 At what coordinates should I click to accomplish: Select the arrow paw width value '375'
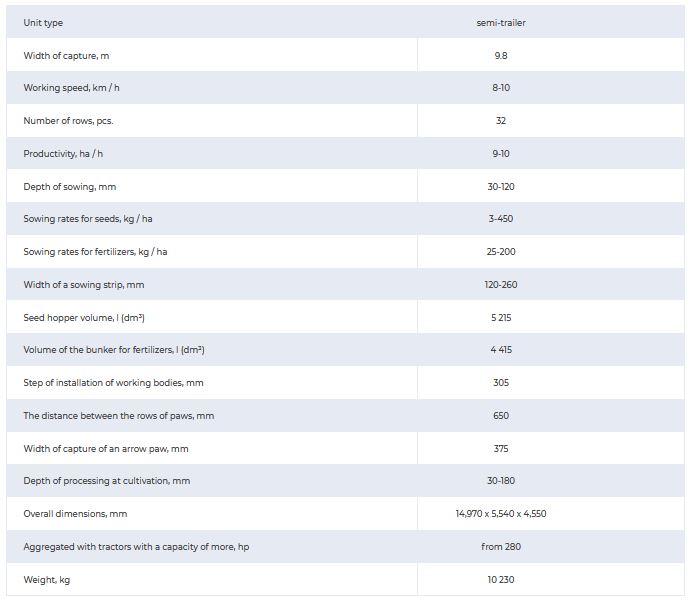point(500,449)
